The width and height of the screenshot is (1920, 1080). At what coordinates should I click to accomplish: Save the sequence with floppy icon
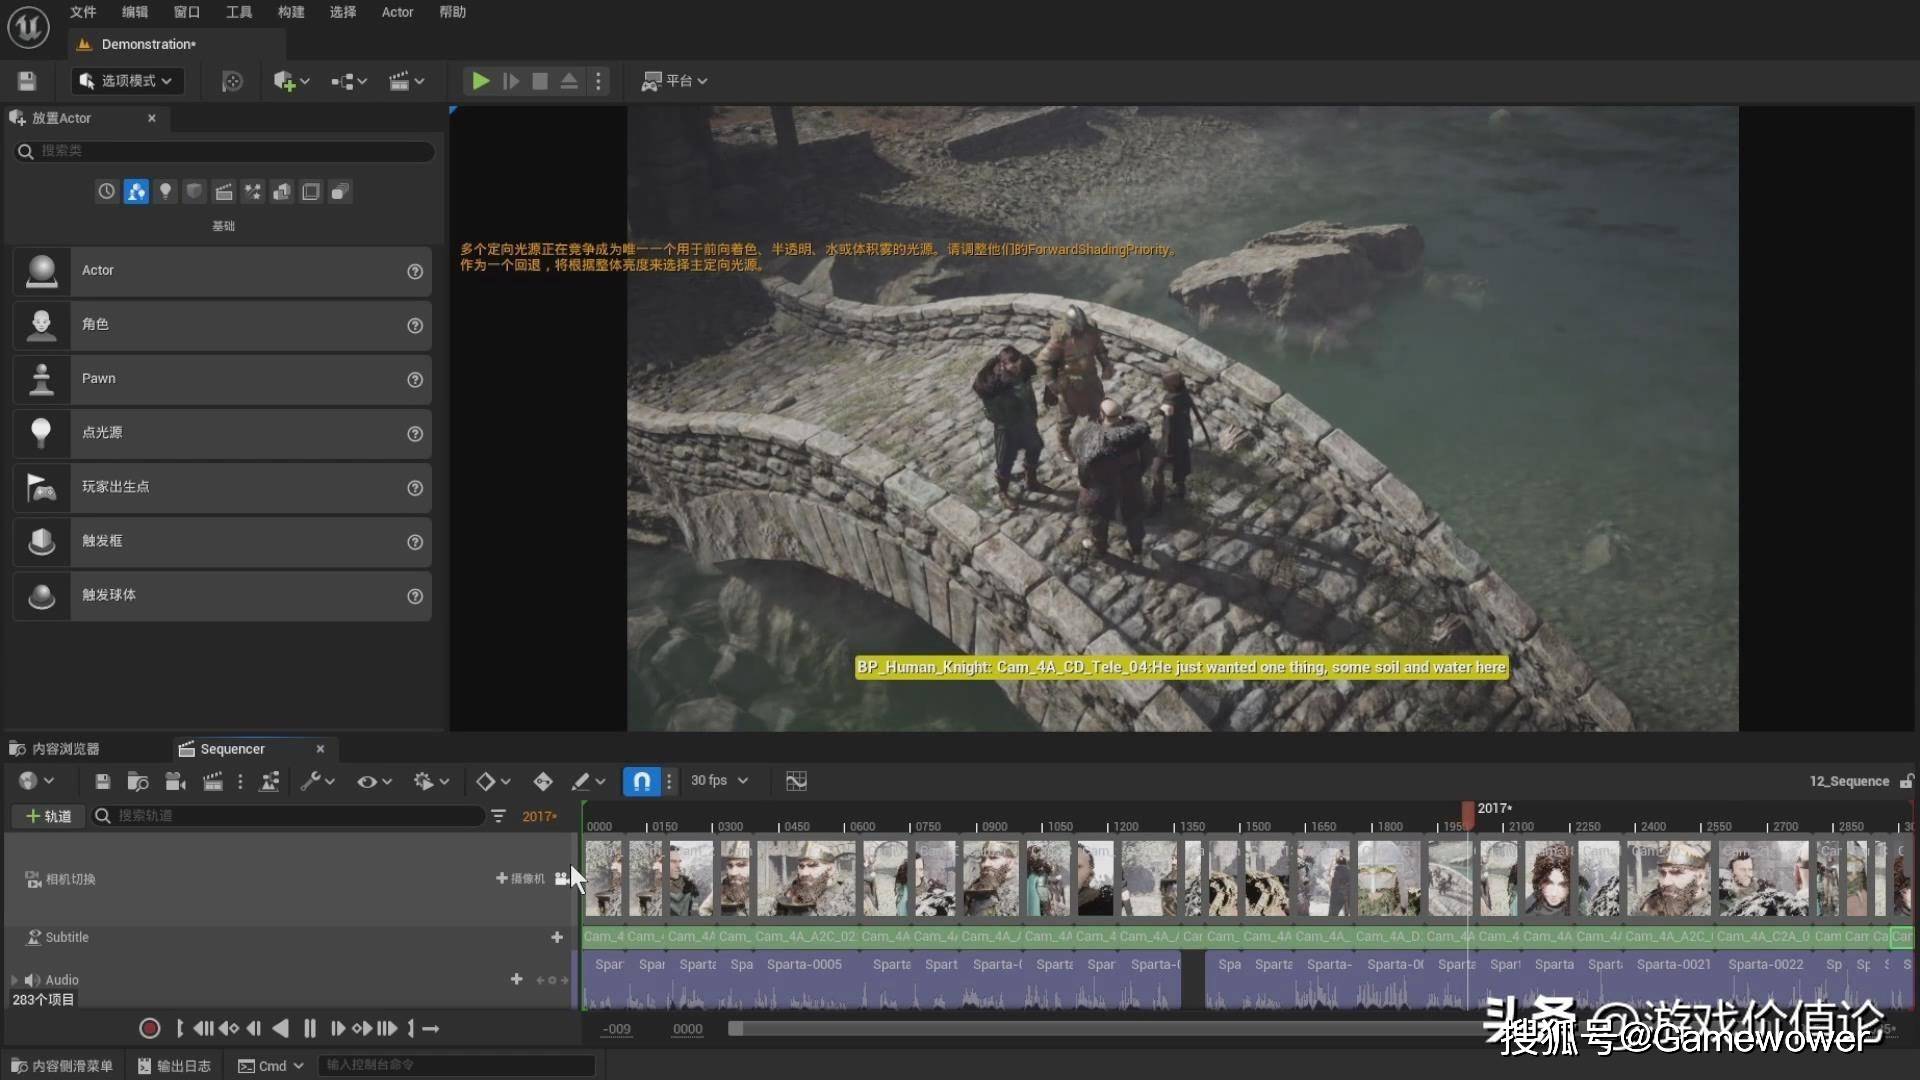[102, 781]
